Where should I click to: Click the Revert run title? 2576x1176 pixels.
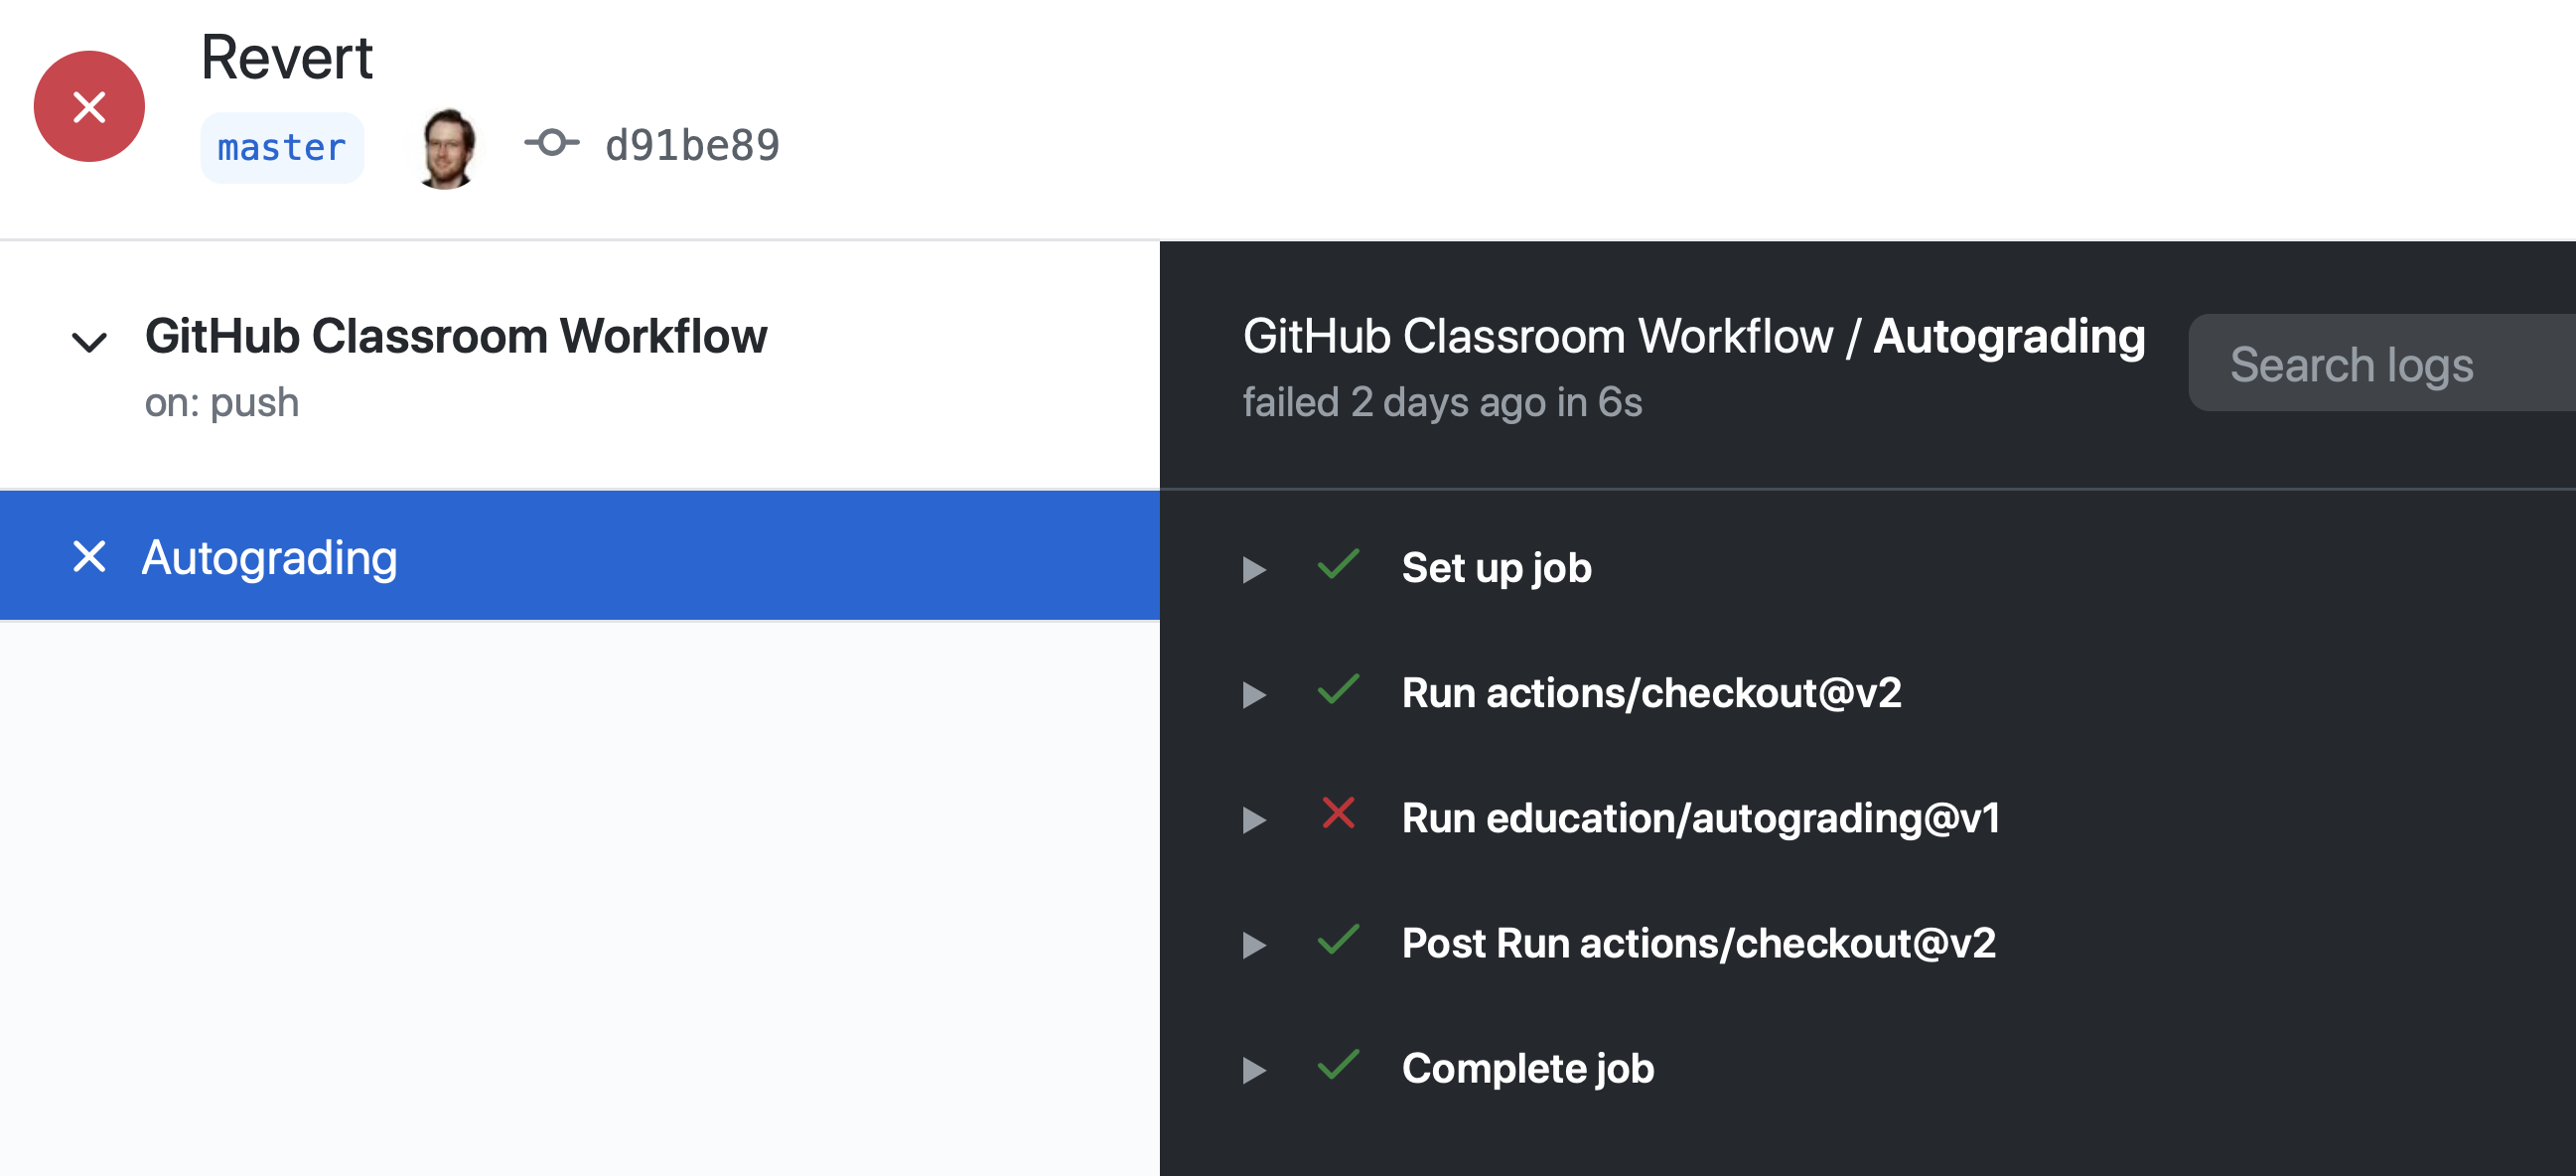click(x=287, y=57)
